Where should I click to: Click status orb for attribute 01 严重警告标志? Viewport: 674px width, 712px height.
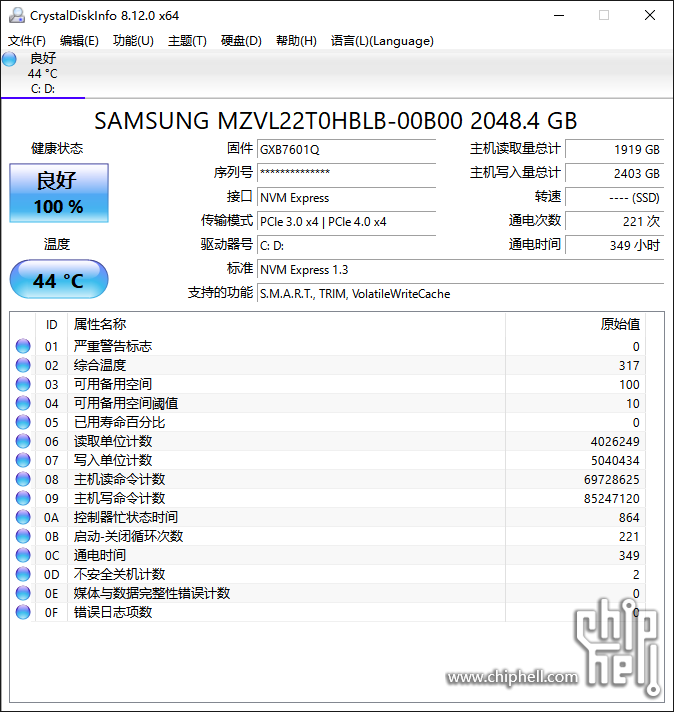coord(23,346)
